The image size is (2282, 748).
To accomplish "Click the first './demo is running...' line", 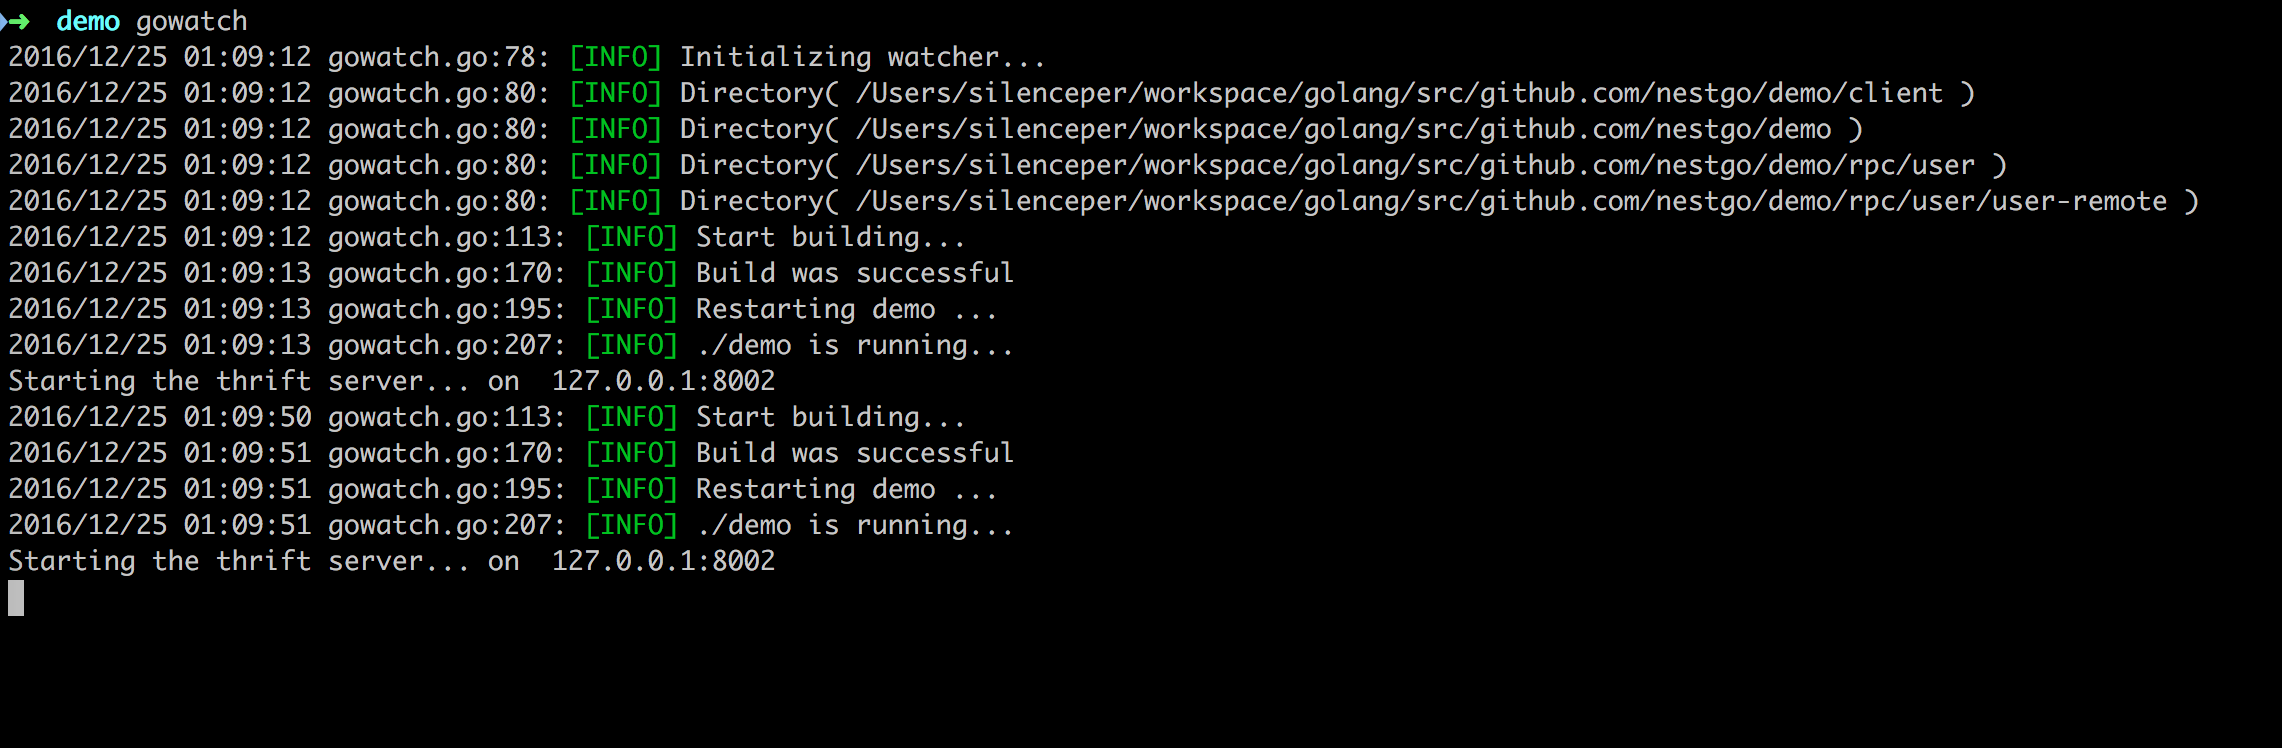I will pos(854,345).
